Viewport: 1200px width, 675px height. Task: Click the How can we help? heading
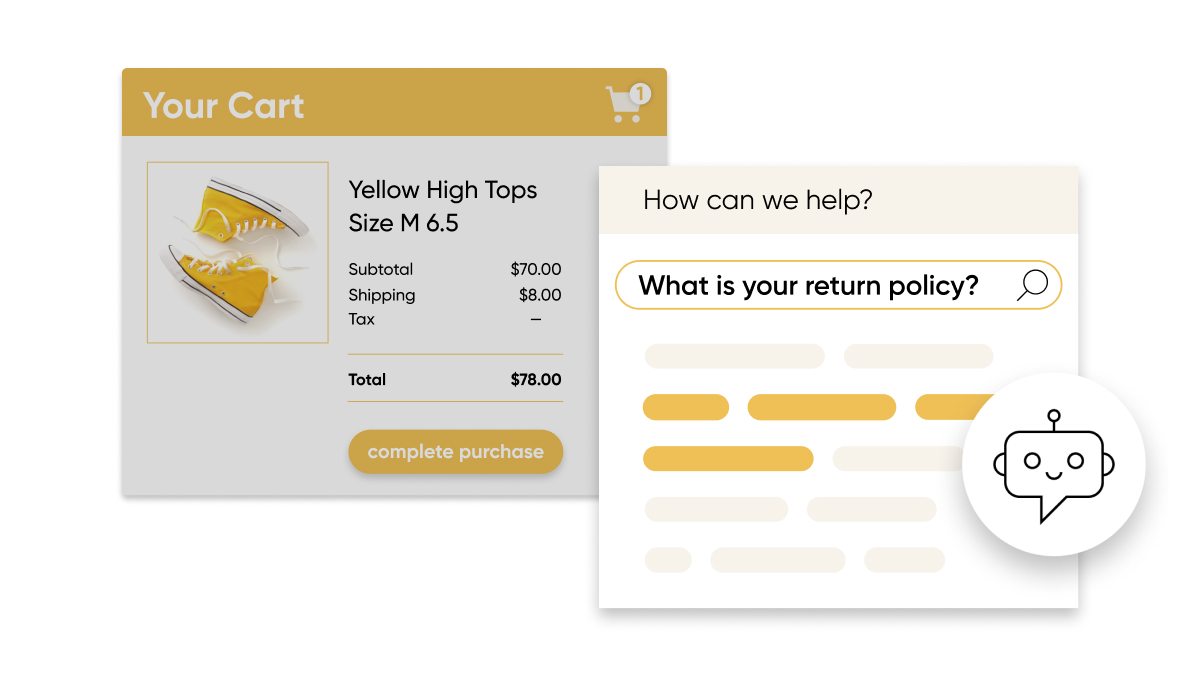click(757, 200)
